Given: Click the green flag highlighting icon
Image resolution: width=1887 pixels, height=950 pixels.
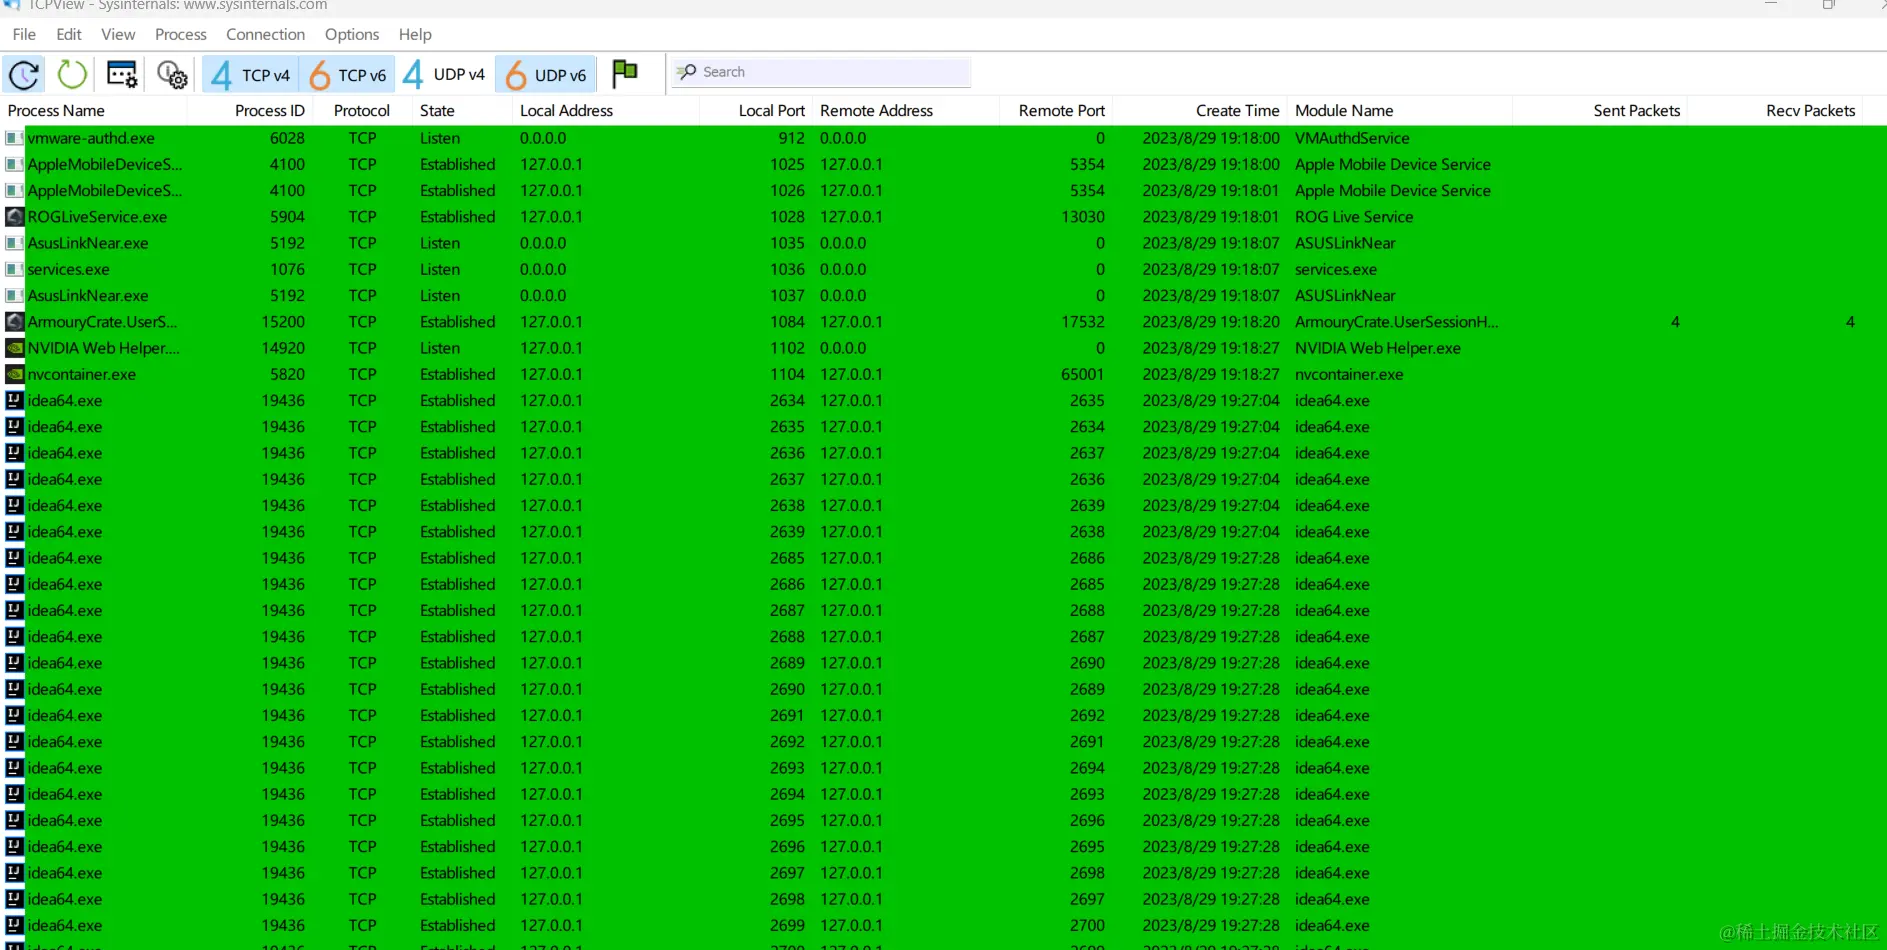Looking at the screenshot, I should (624, 72).
